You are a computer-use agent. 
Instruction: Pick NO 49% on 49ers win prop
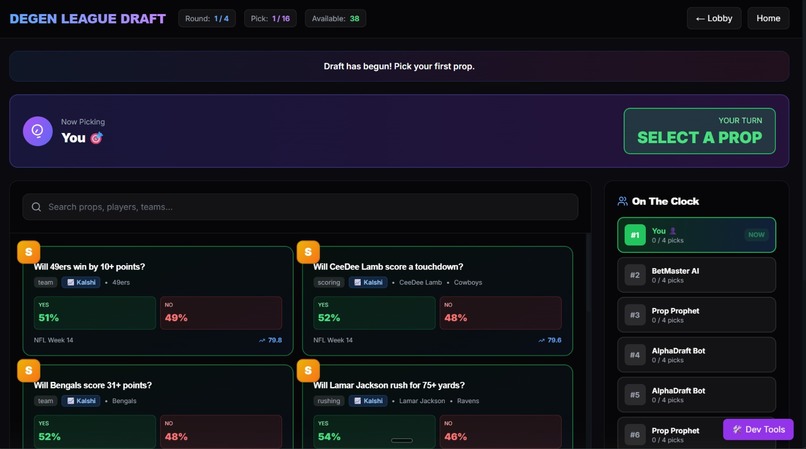coord(221,313)
